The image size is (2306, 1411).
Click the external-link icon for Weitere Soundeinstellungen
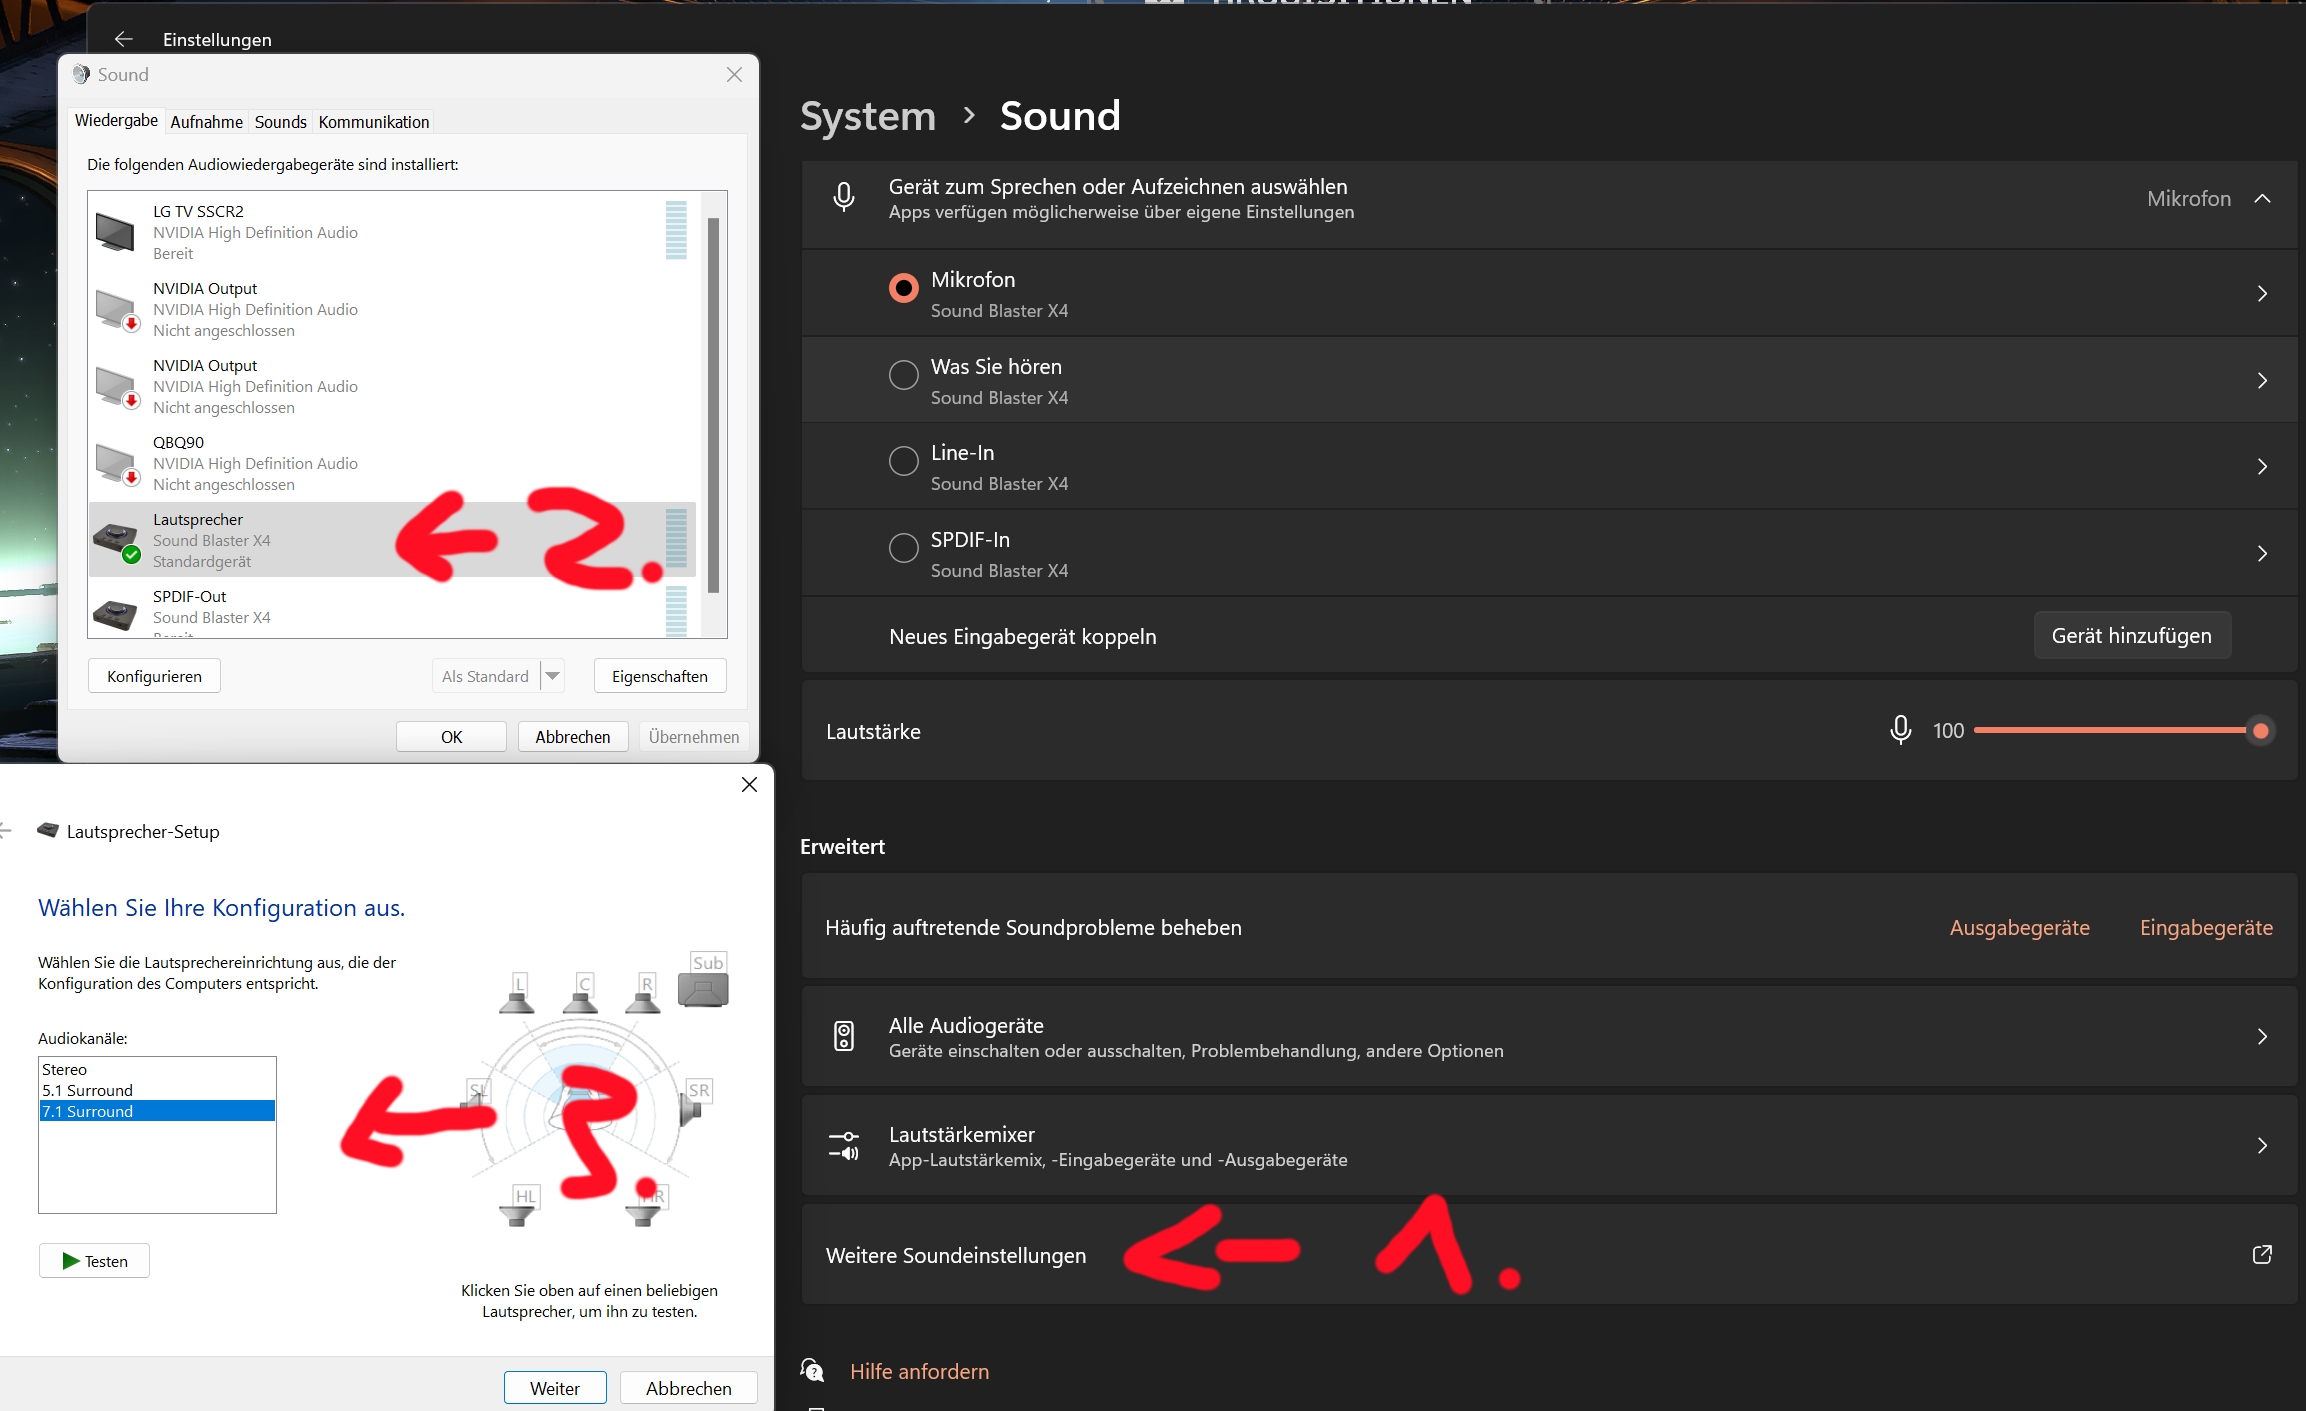(2261, 1255)
